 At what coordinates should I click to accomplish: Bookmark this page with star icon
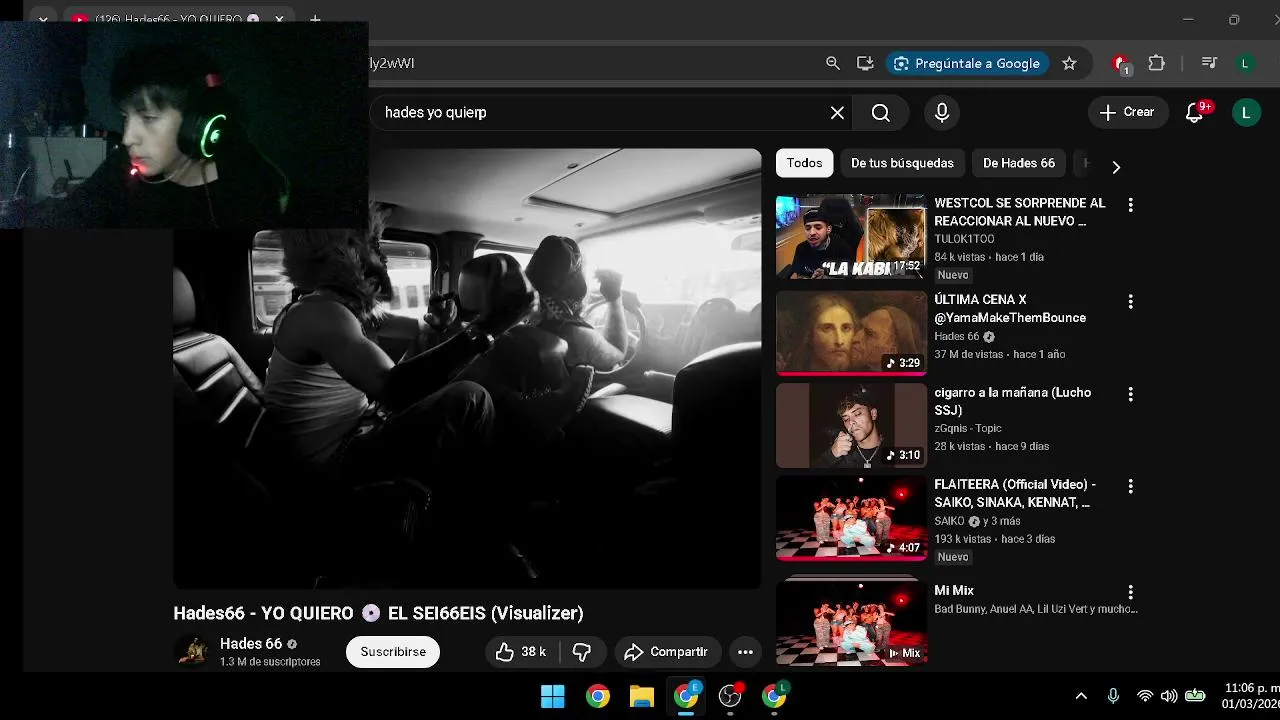(x=1069, y=63)
